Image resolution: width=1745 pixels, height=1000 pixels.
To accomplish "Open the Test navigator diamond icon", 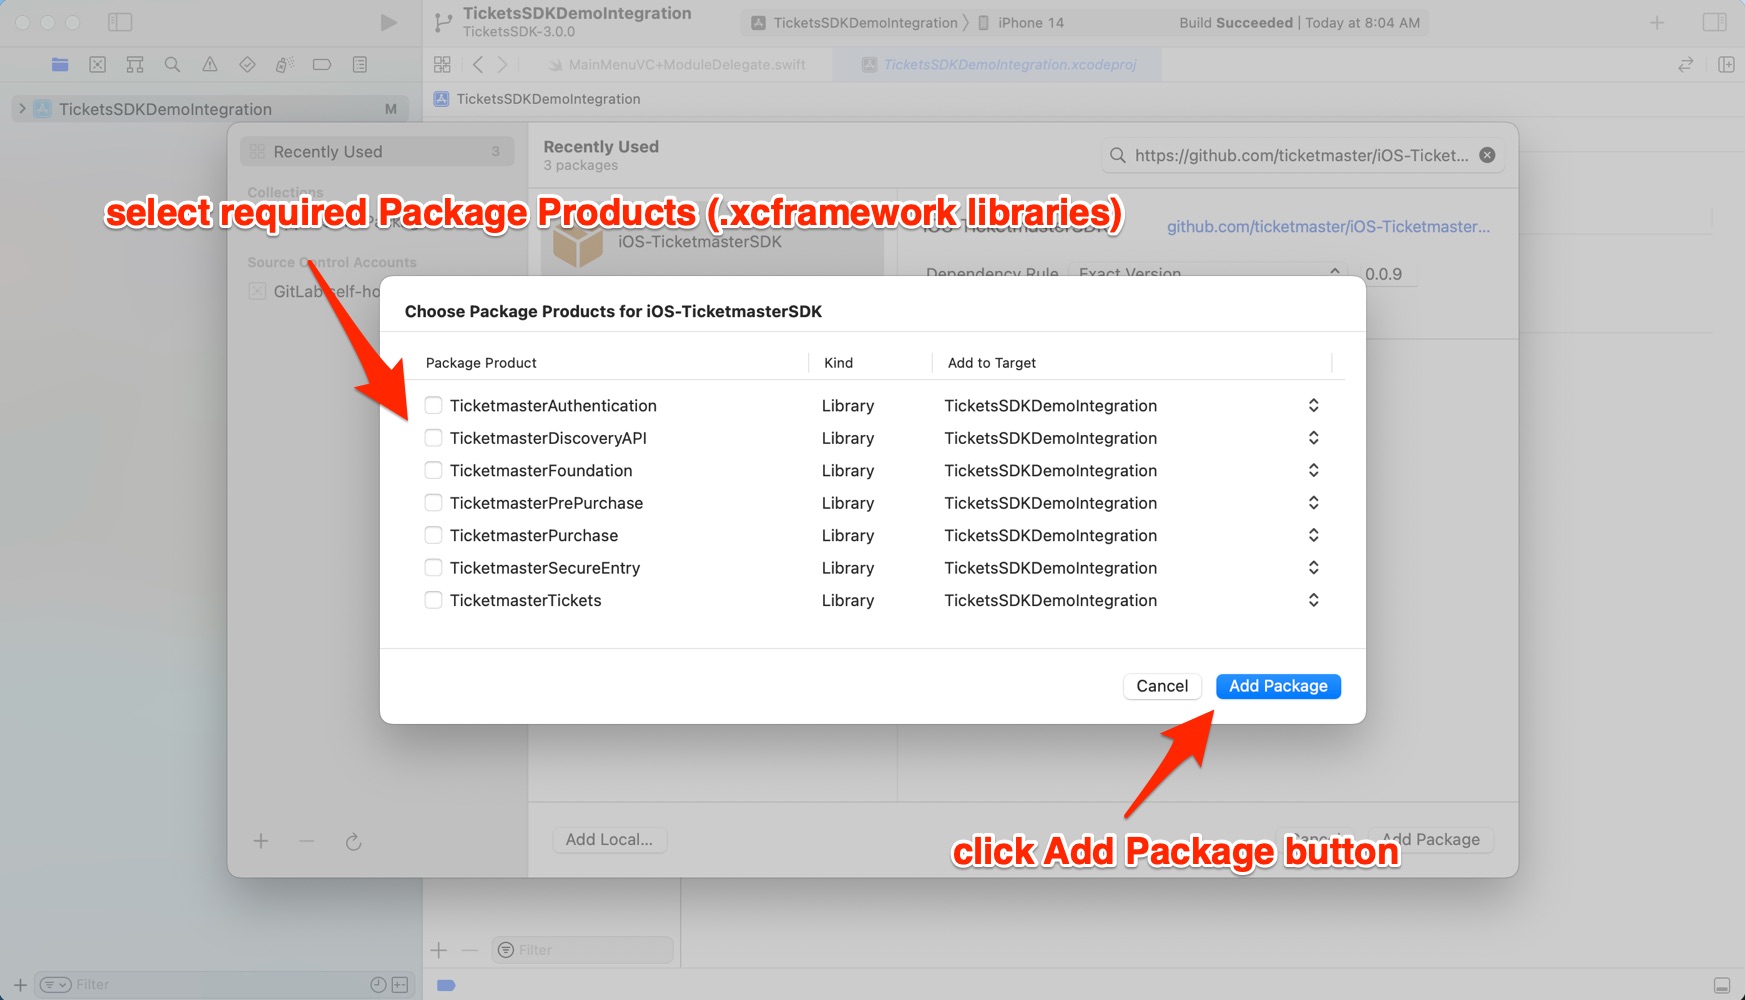I will 247,64.
